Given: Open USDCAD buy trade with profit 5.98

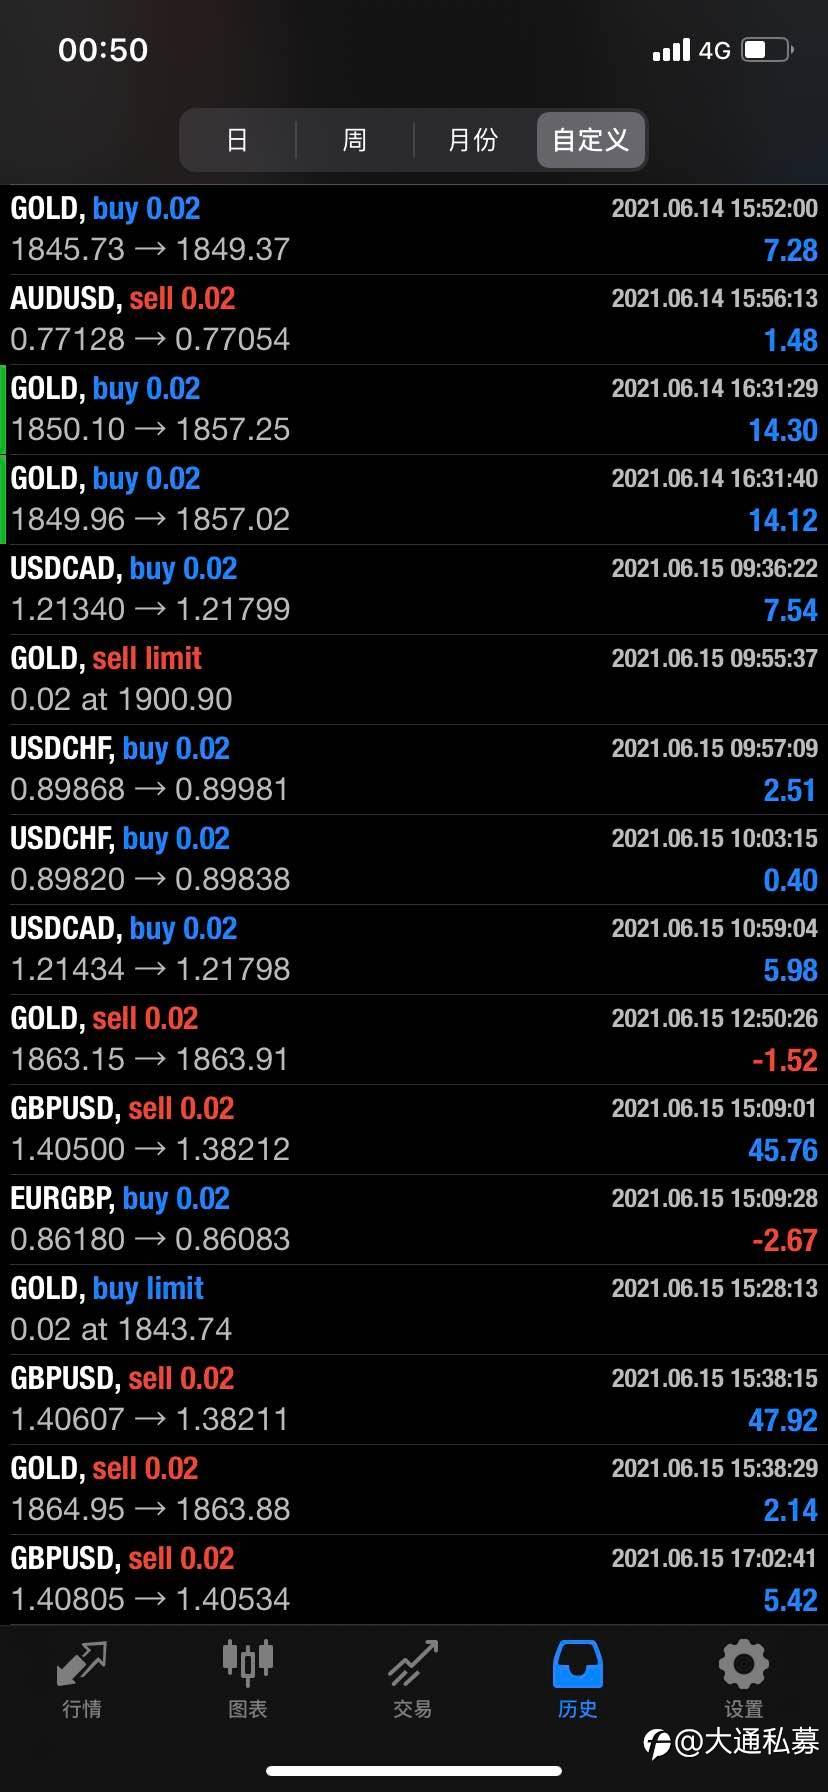Looking at the screenshot, I should pos(414,950).
